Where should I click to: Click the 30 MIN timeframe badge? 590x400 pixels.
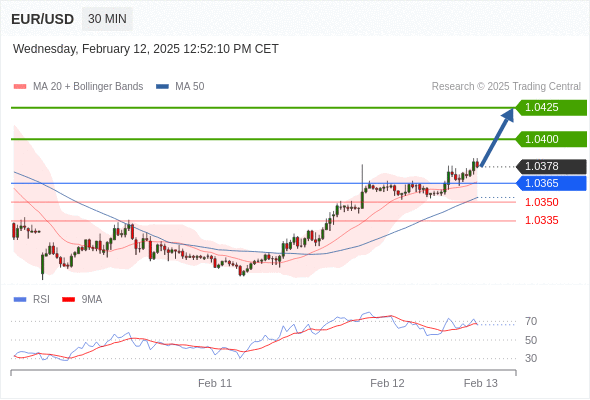107,19
